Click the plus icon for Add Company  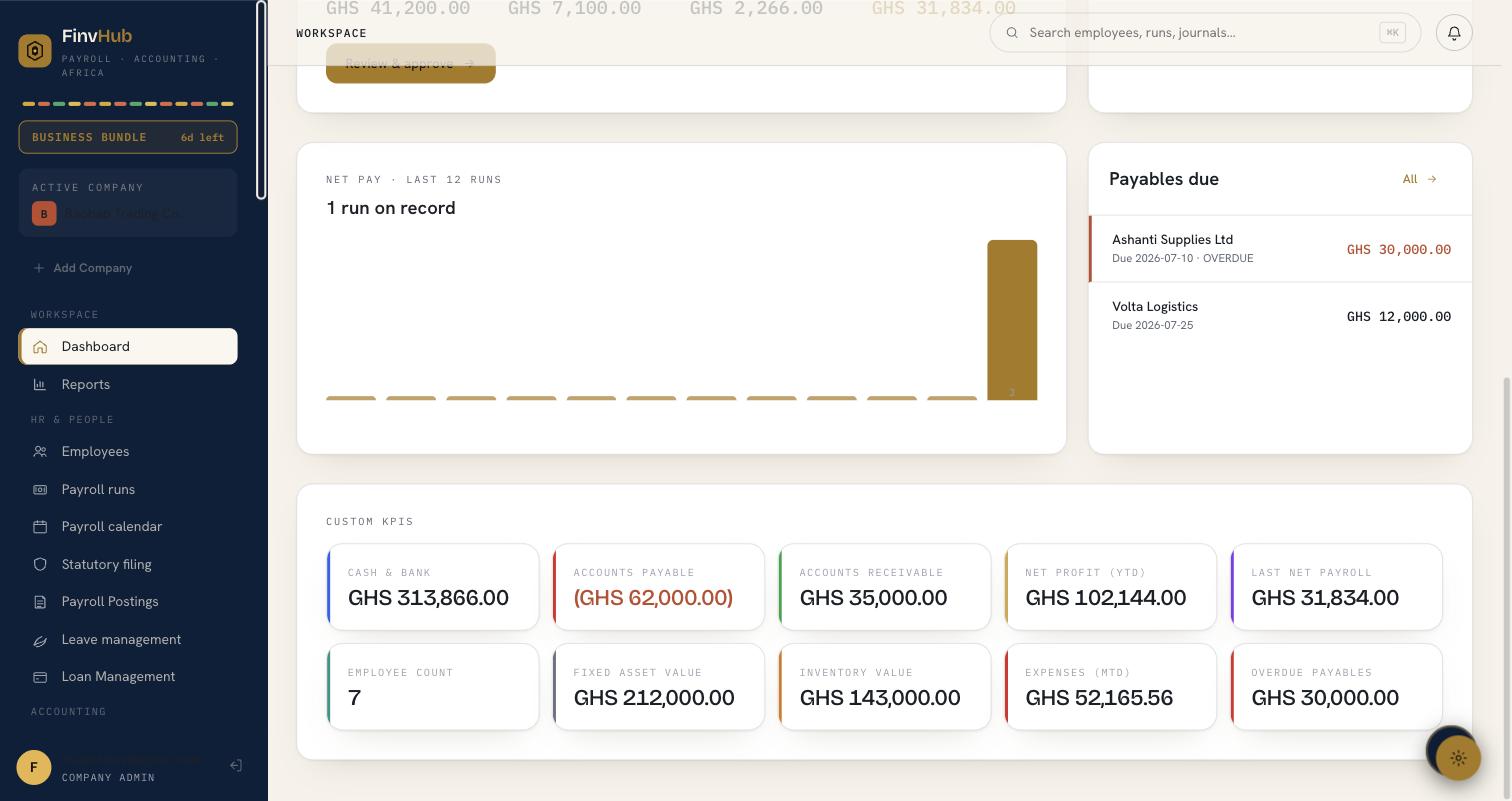tap(39, 268)
